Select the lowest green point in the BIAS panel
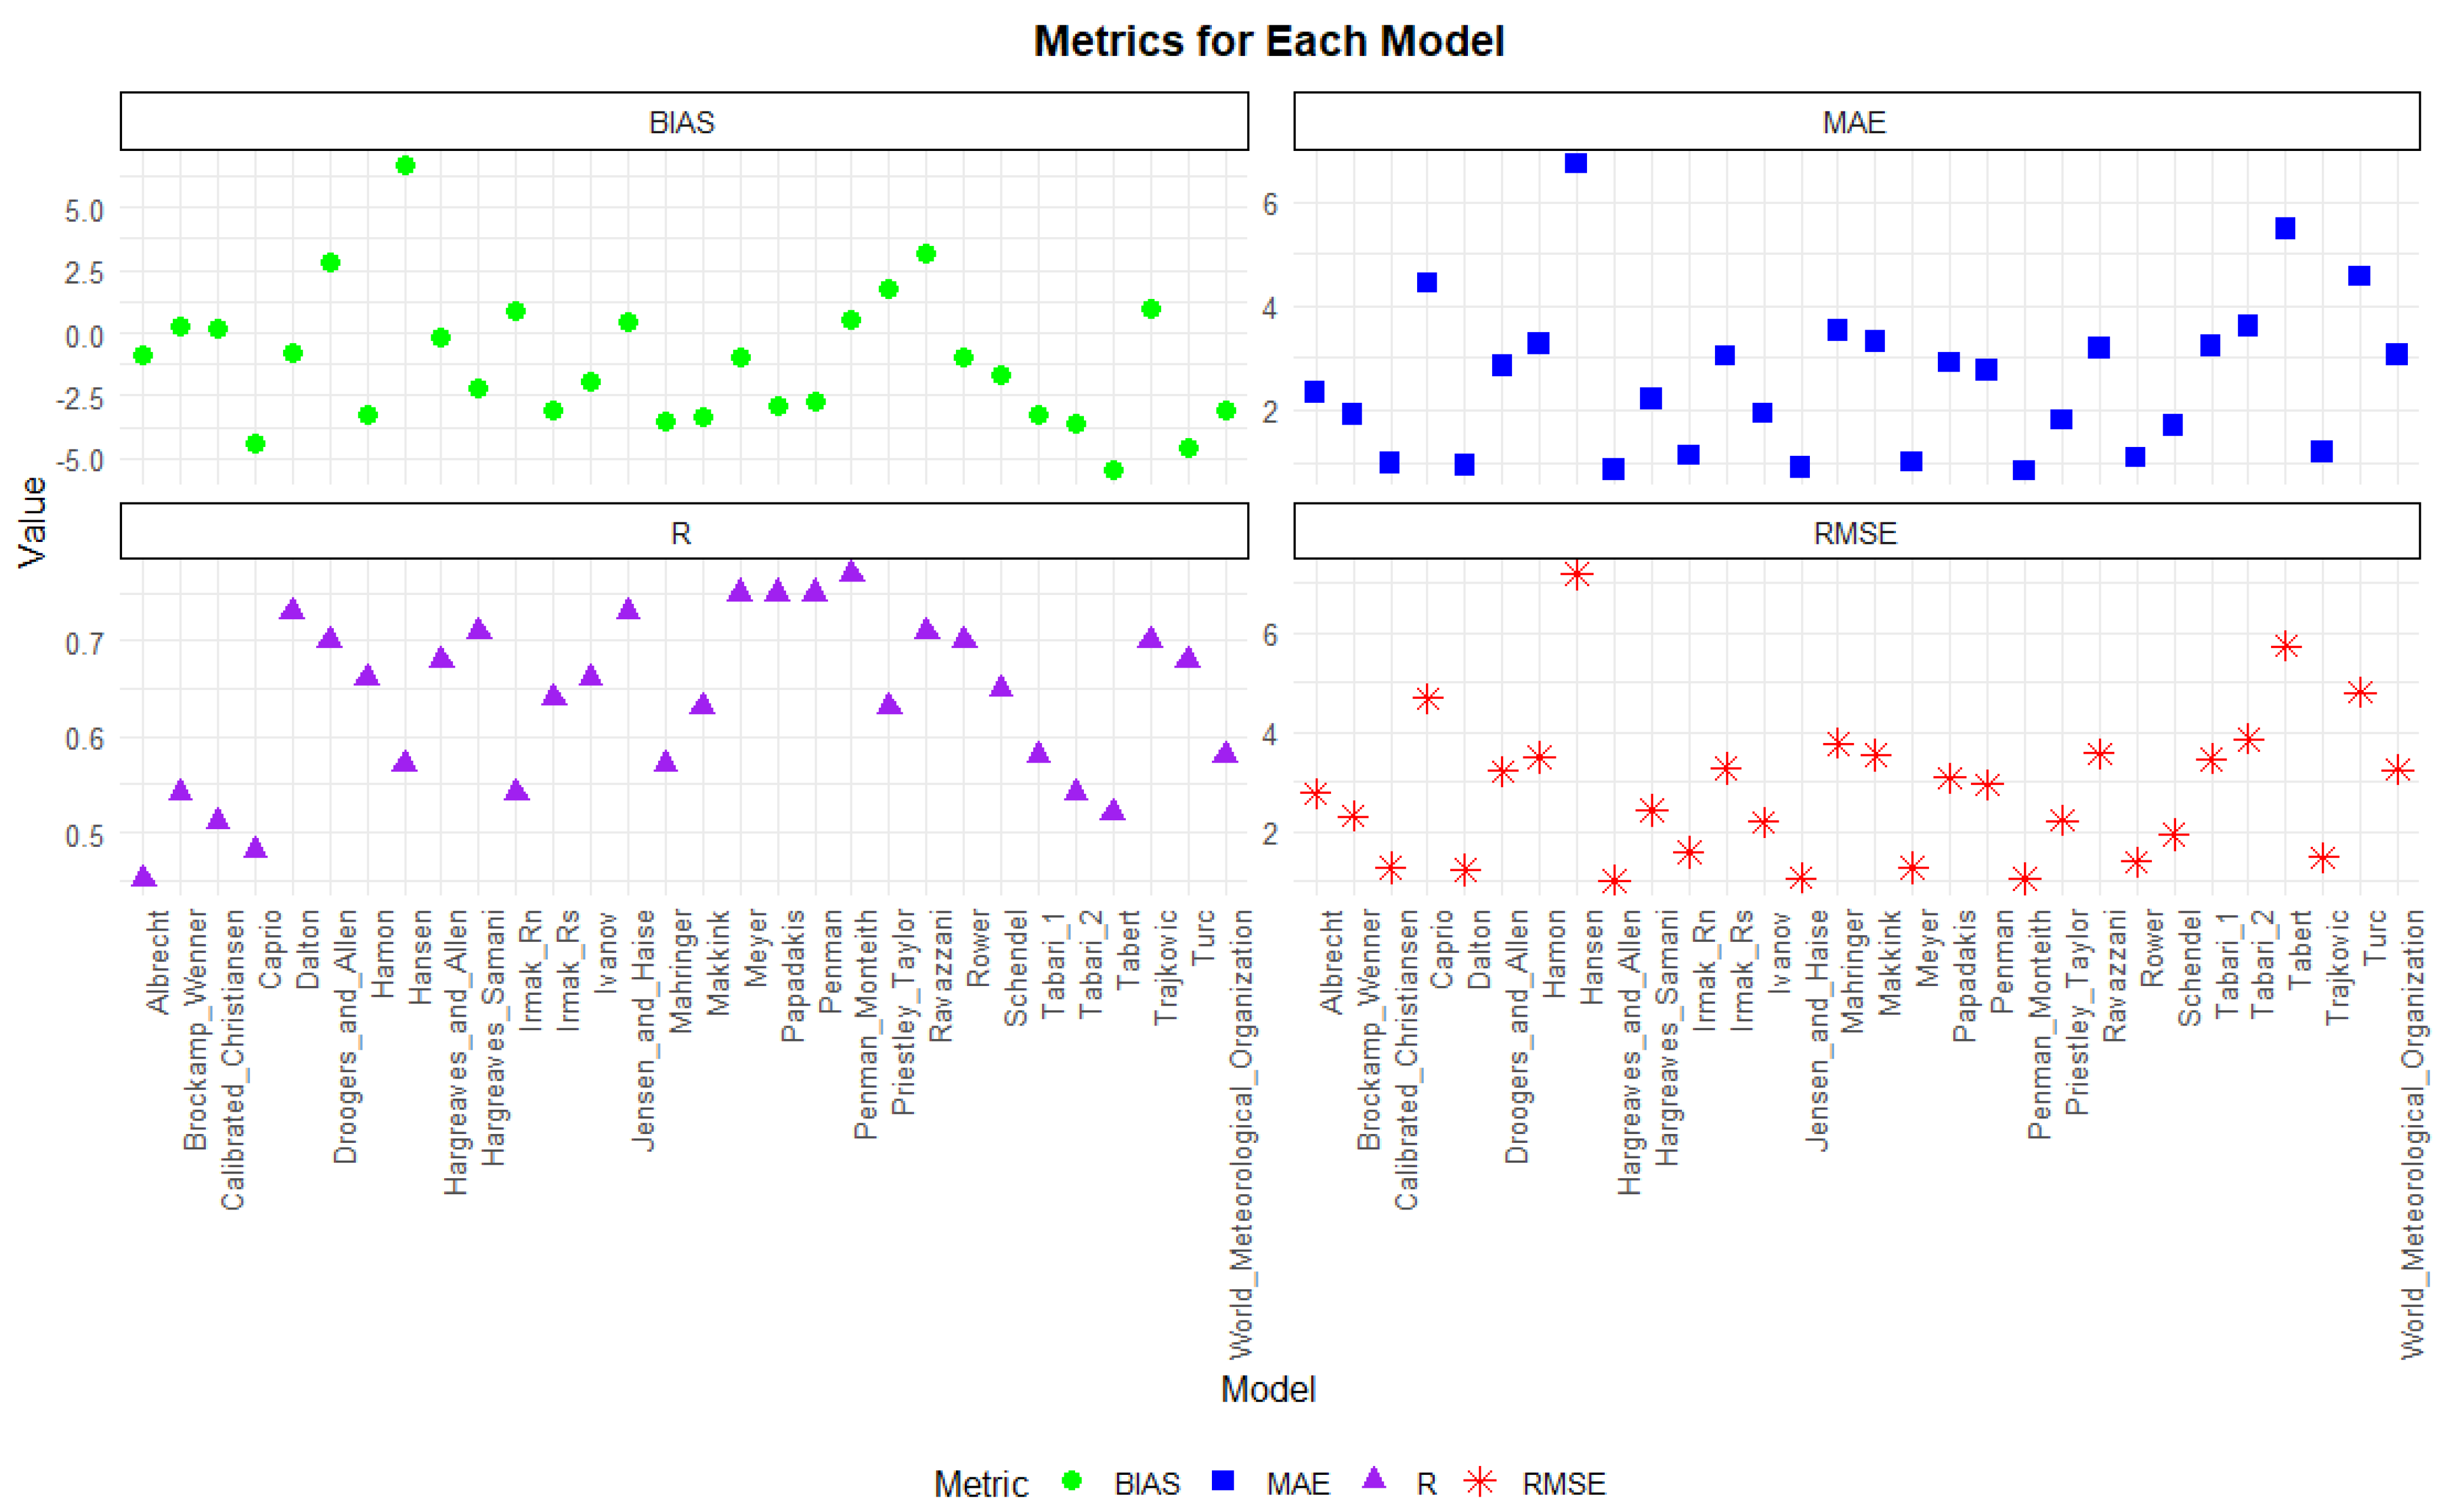Viewport: 2448px width, 1512px height. pos(1113,470)
